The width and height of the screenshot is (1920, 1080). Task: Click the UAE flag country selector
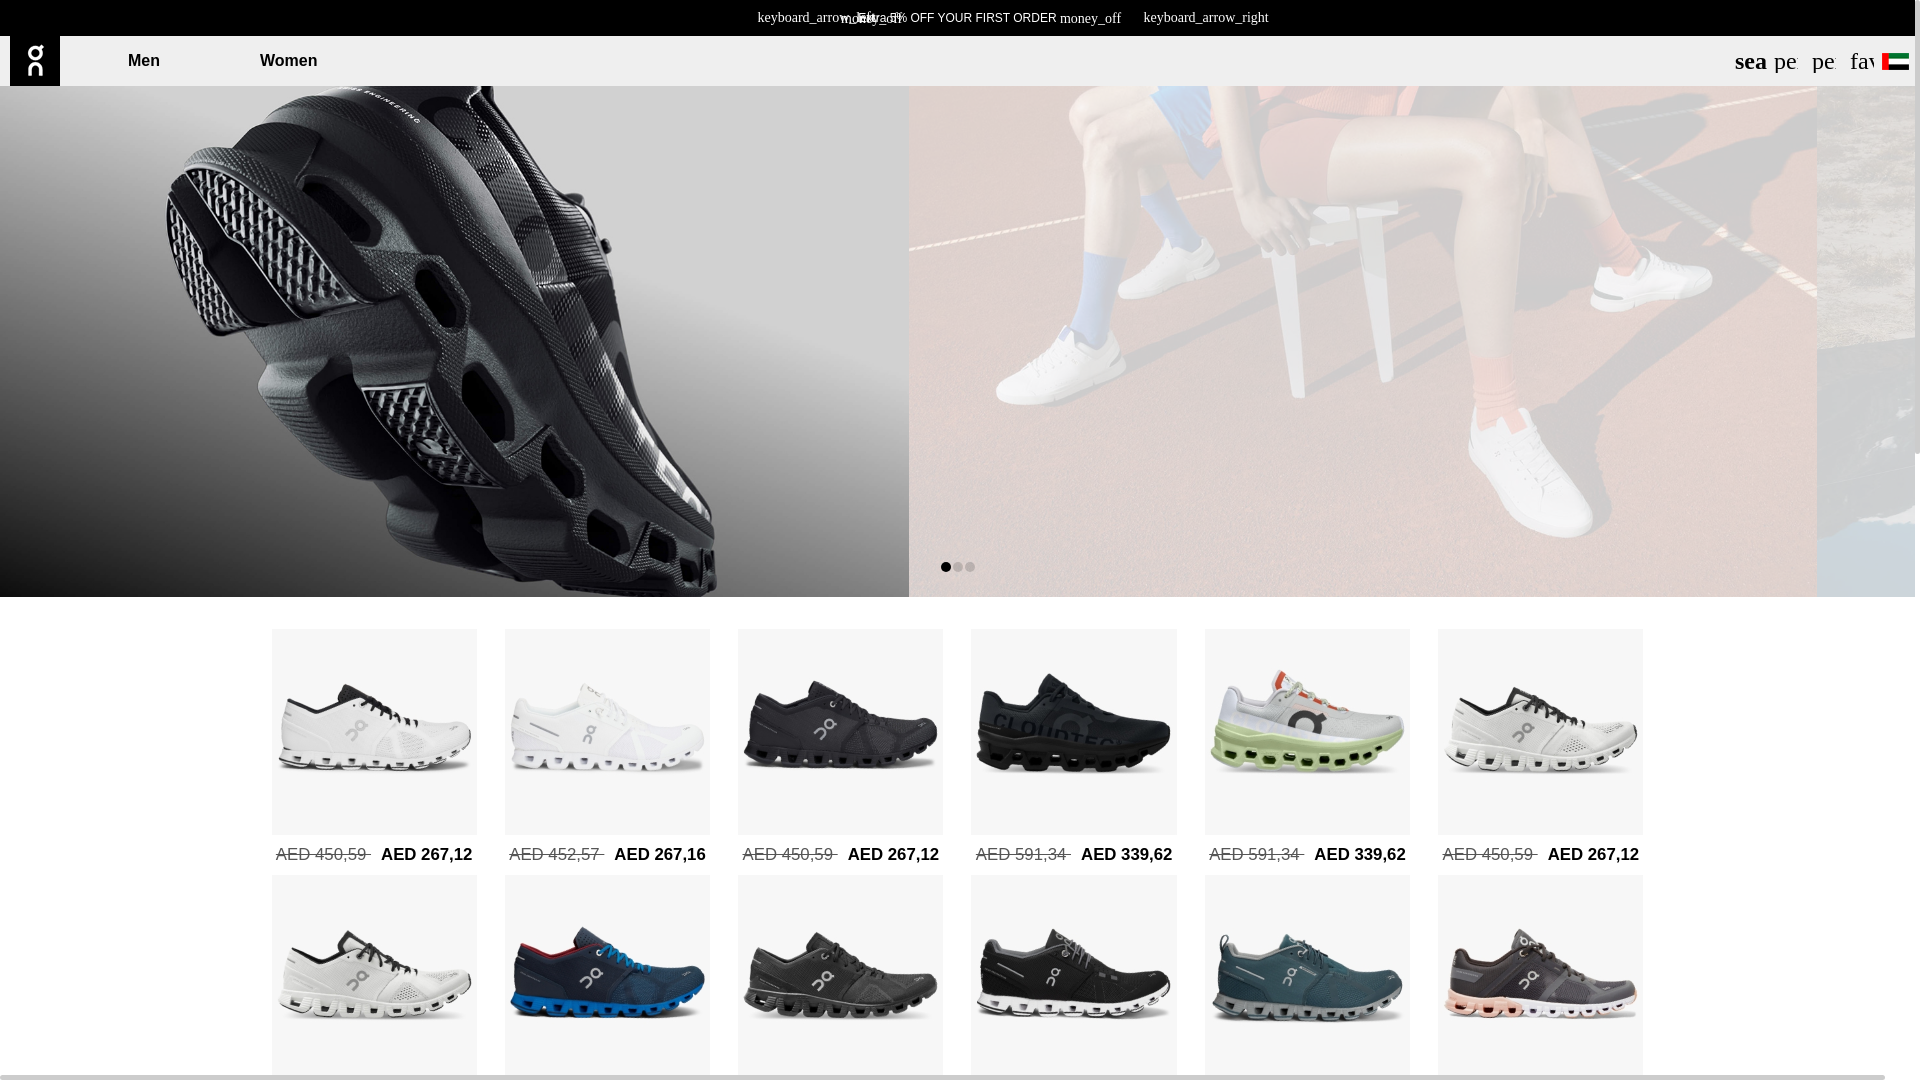pos(1895,62)
